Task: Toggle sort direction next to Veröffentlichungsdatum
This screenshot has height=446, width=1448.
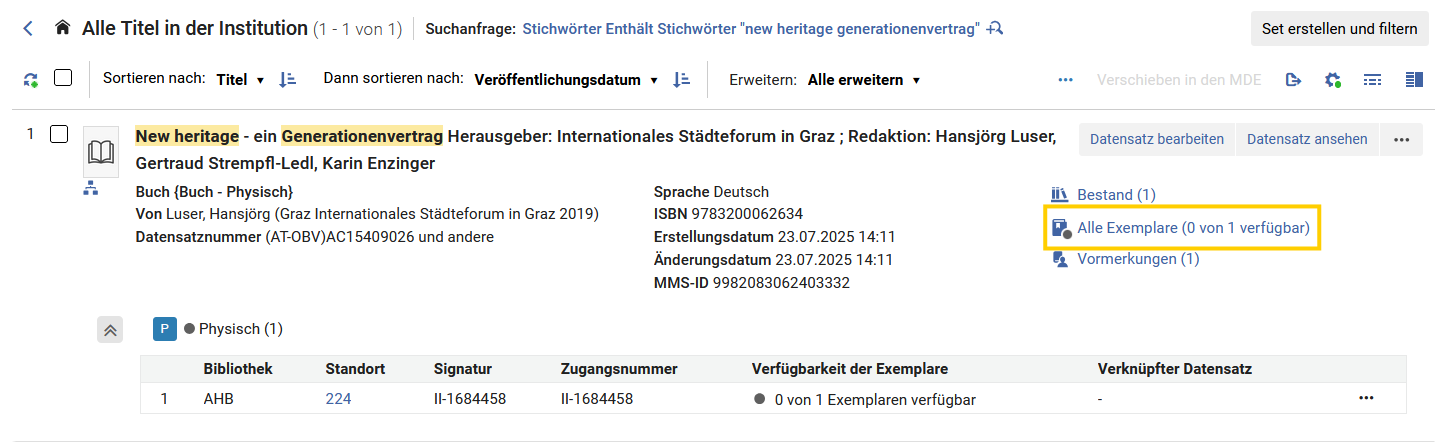Action: 682,80
